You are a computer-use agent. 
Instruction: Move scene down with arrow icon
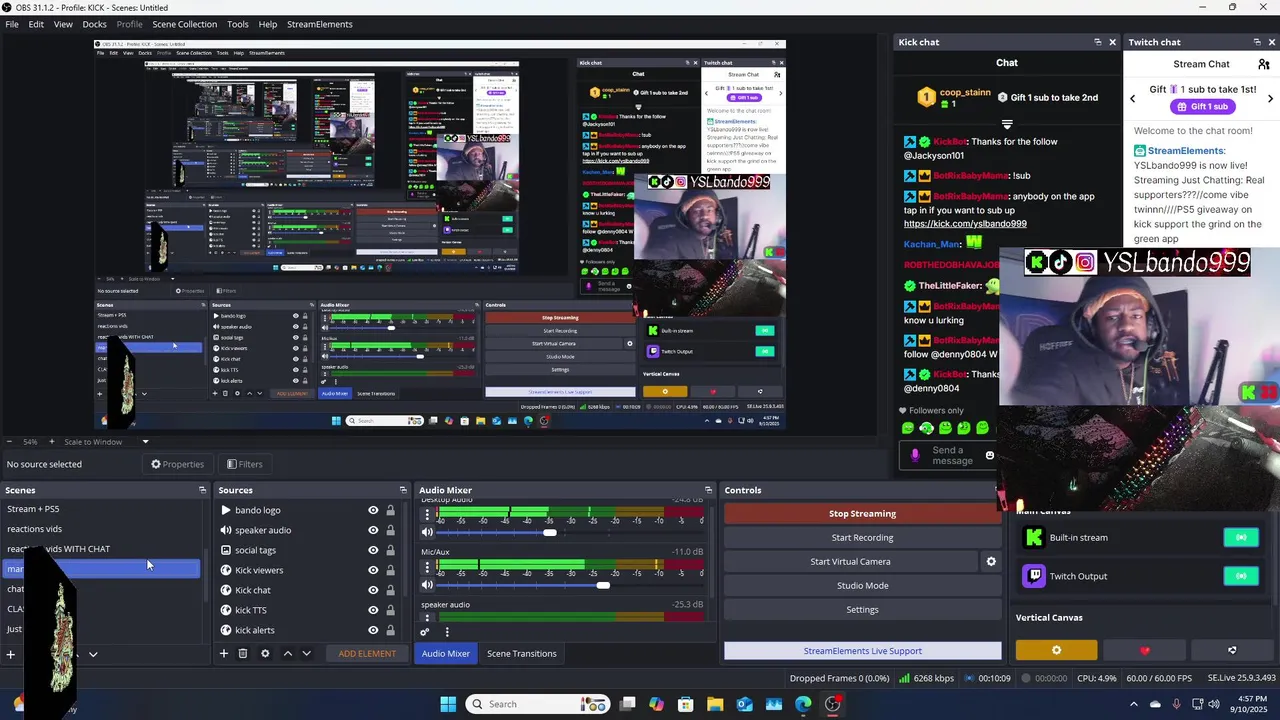click(93, 655)
